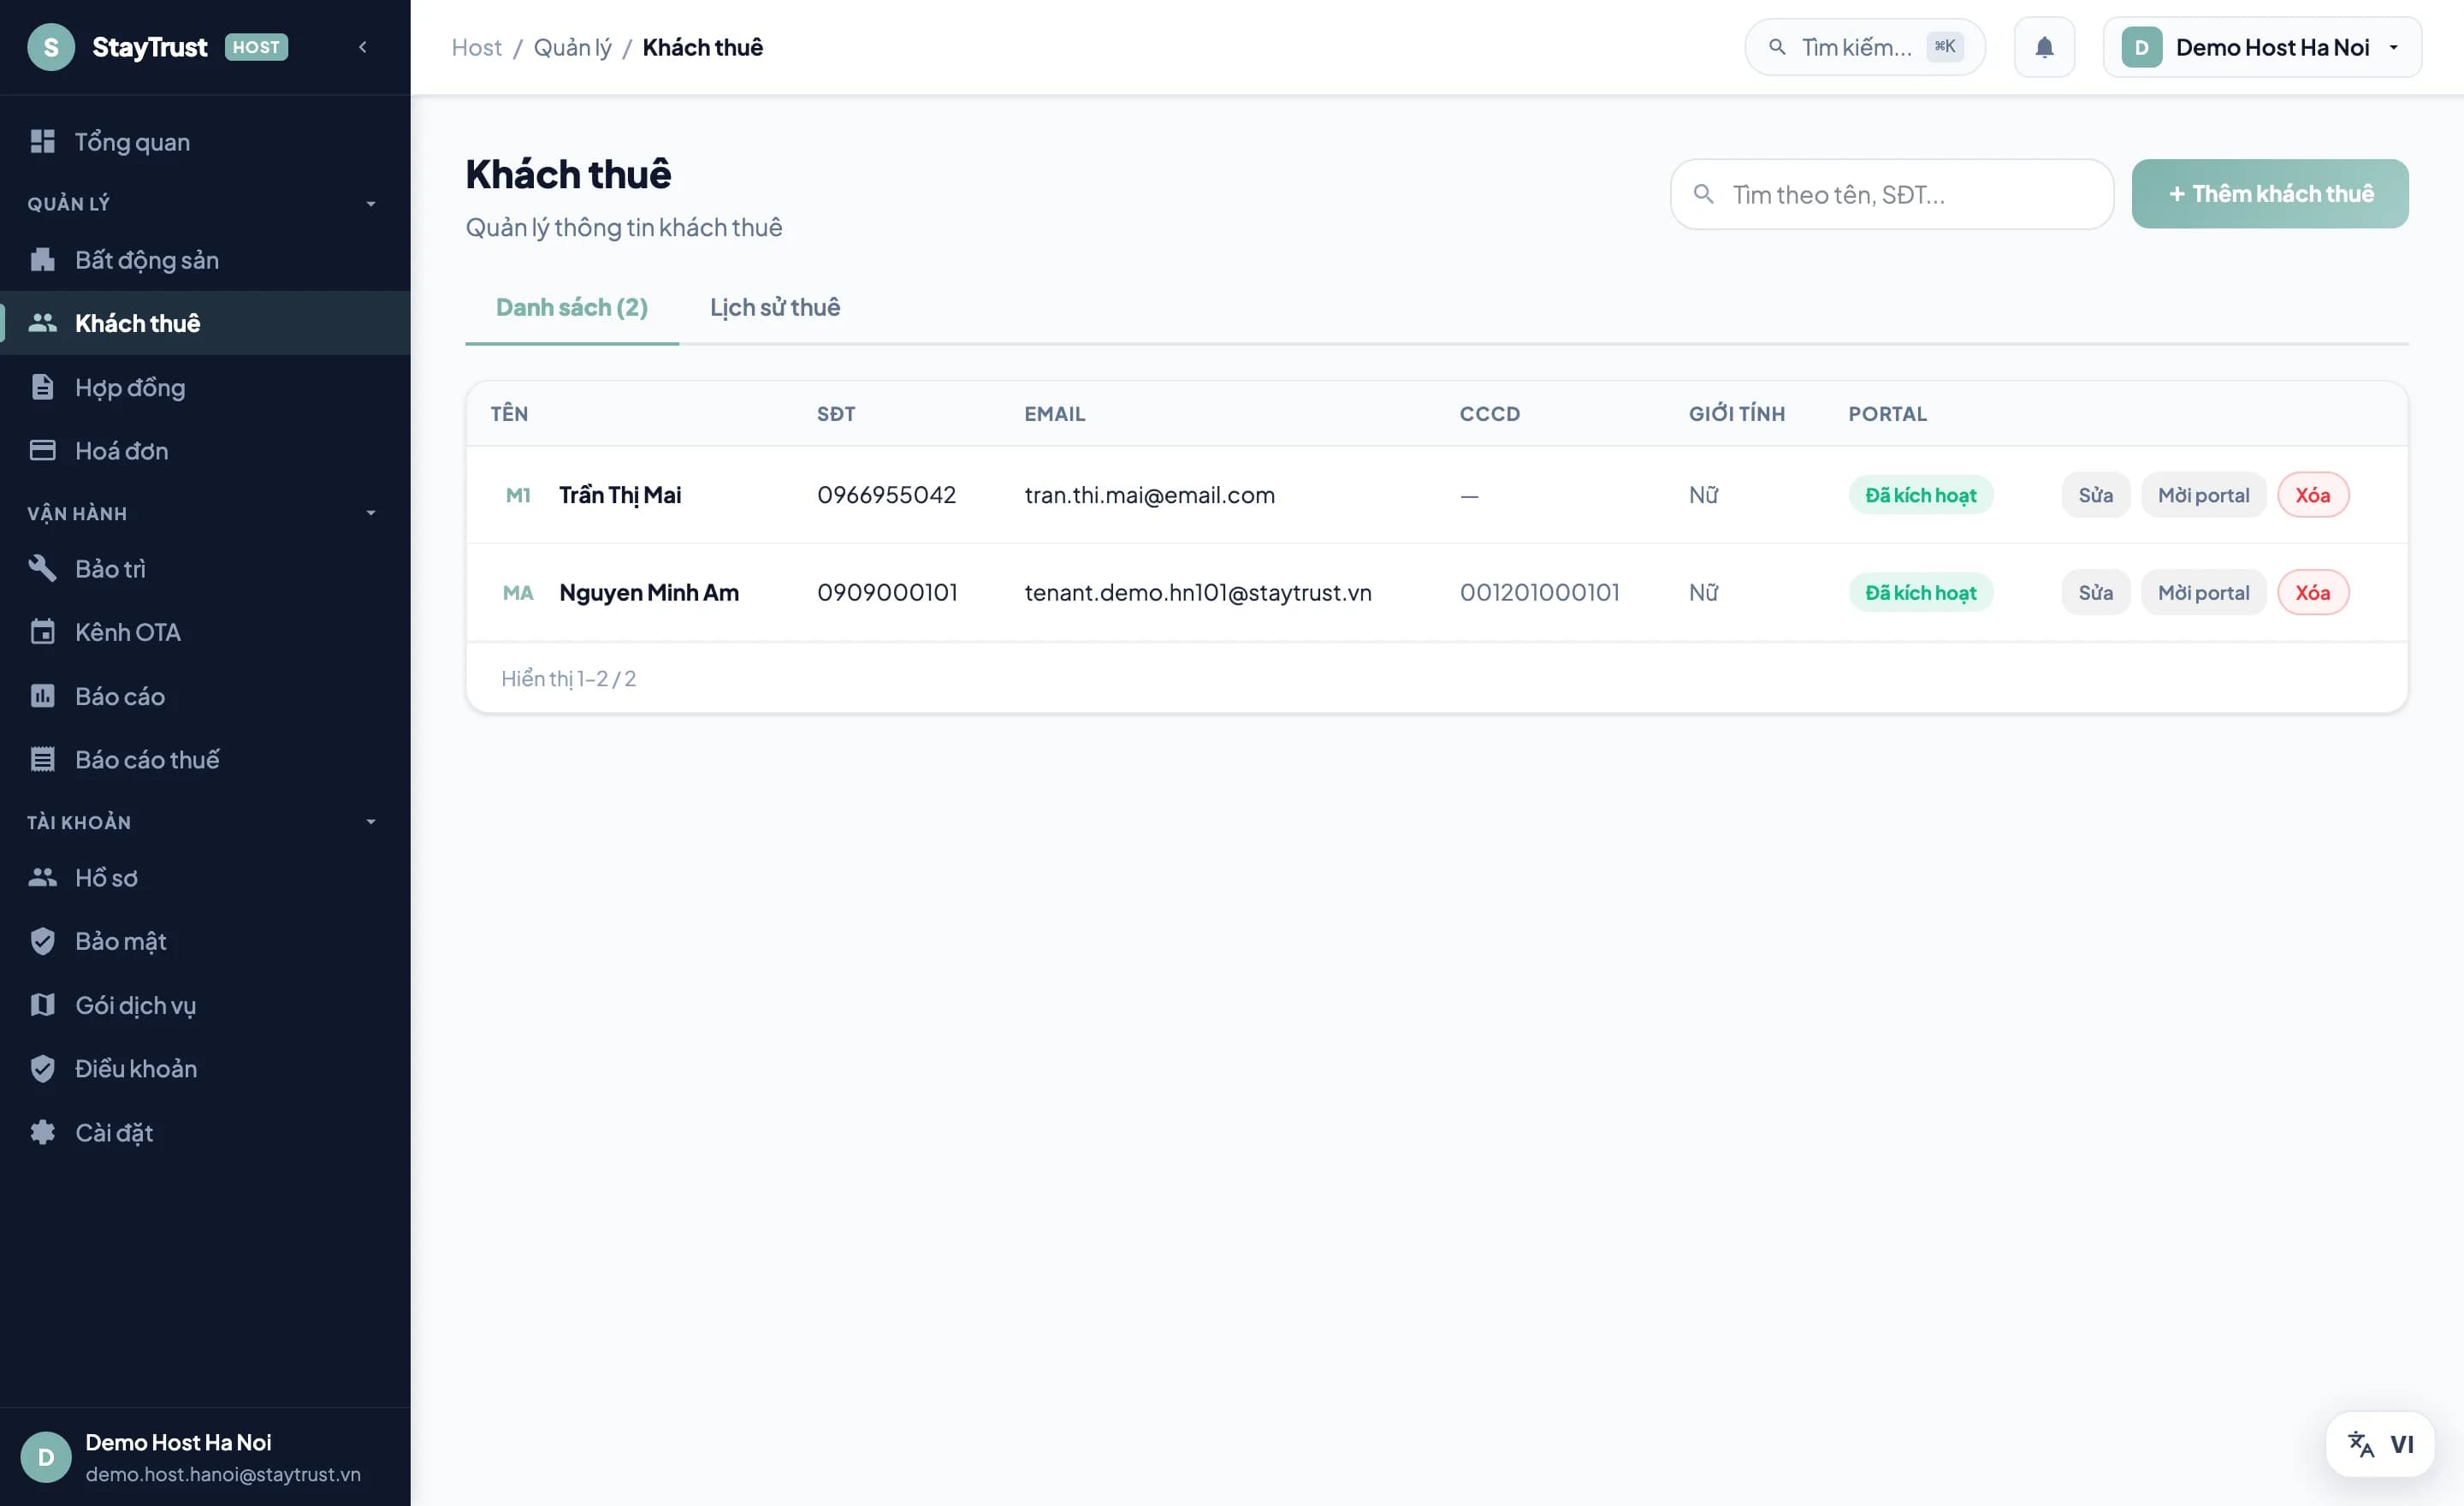
Task: Collapse the sidebar with chevron arrow
Action: (363, 47)
